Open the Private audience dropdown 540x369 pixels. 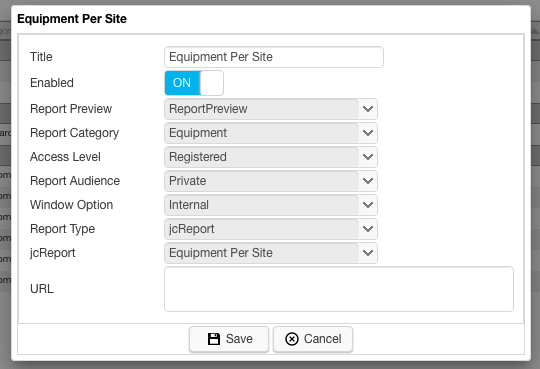(x=271, y=181)
